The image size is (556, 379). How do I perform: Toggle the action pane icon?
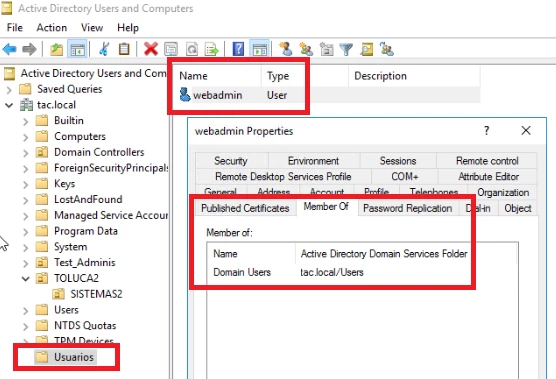click(260, 49)
